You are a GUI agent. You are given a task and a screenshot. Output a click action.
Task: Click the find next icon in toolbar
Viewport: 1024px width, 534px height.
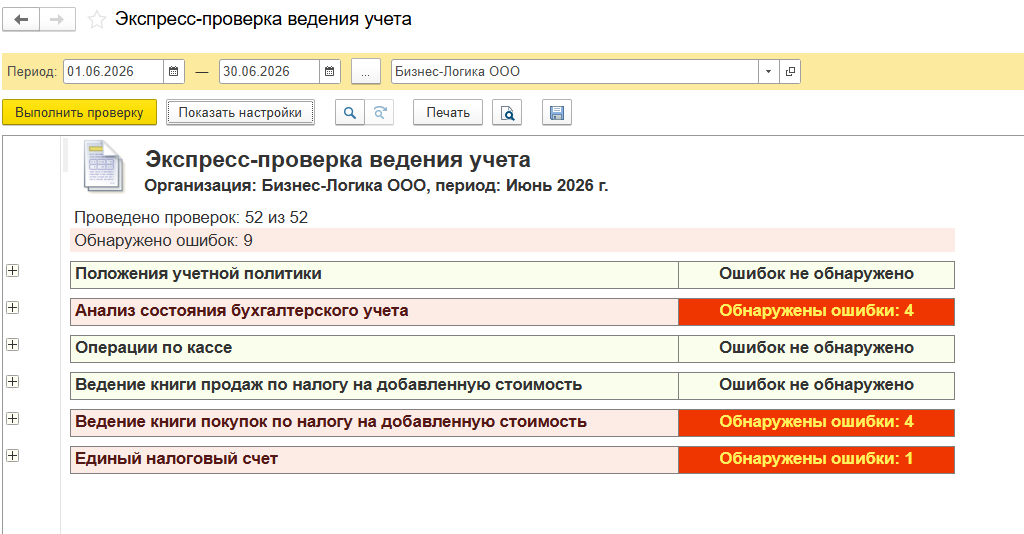click(379, 112)
